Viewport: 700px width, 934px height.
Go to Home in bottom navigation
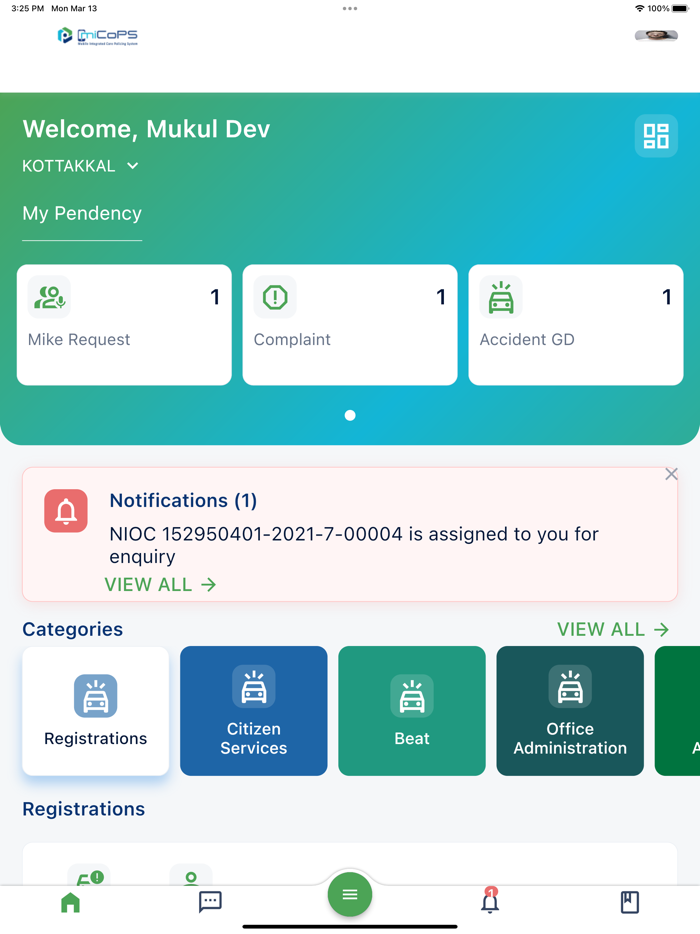[x=70, y=902]
